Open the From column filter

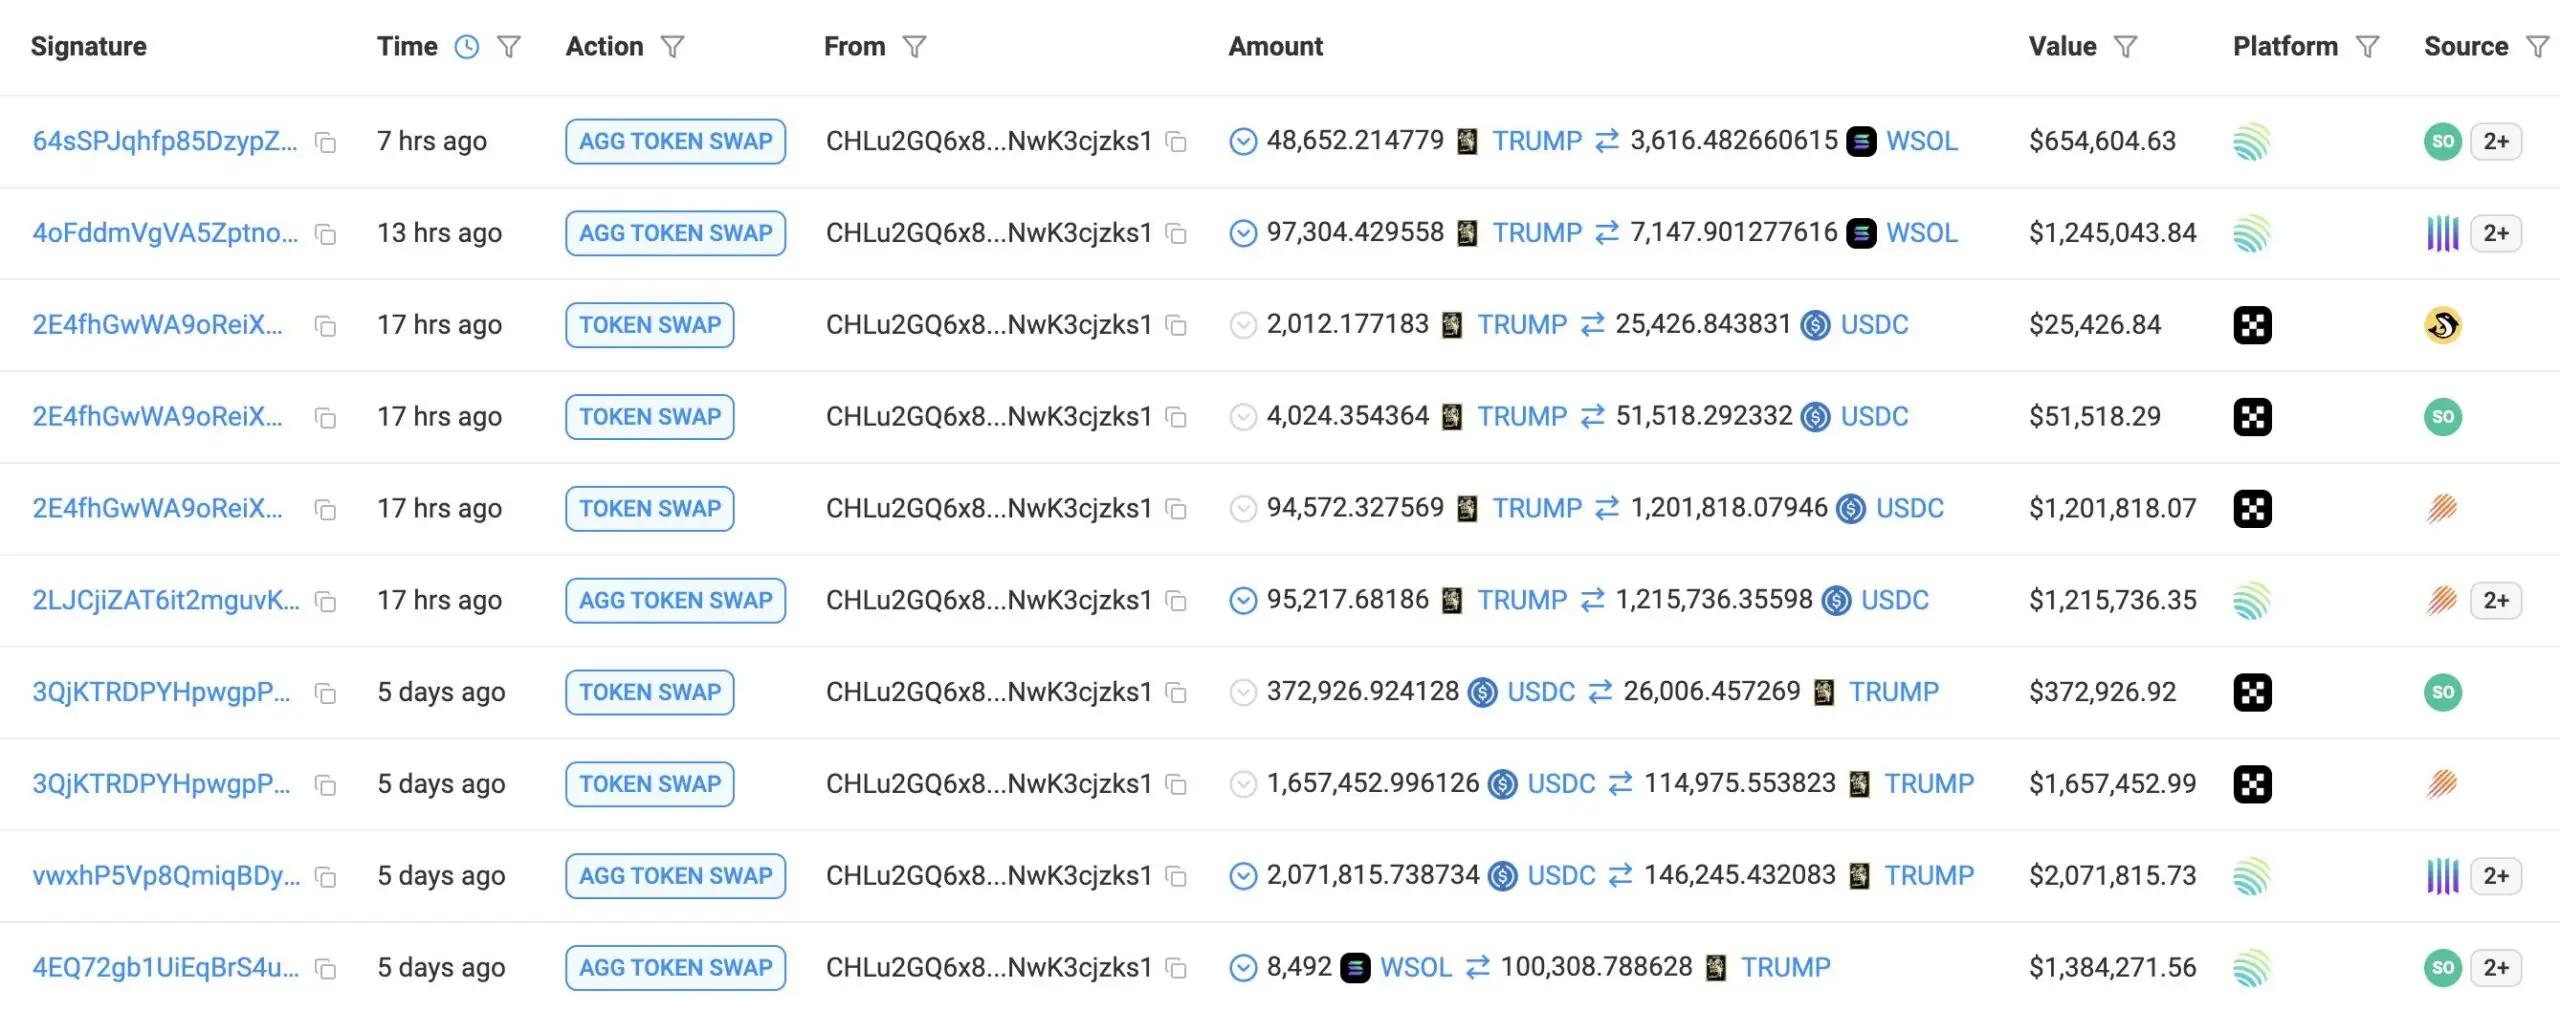(x=914, y=47)
